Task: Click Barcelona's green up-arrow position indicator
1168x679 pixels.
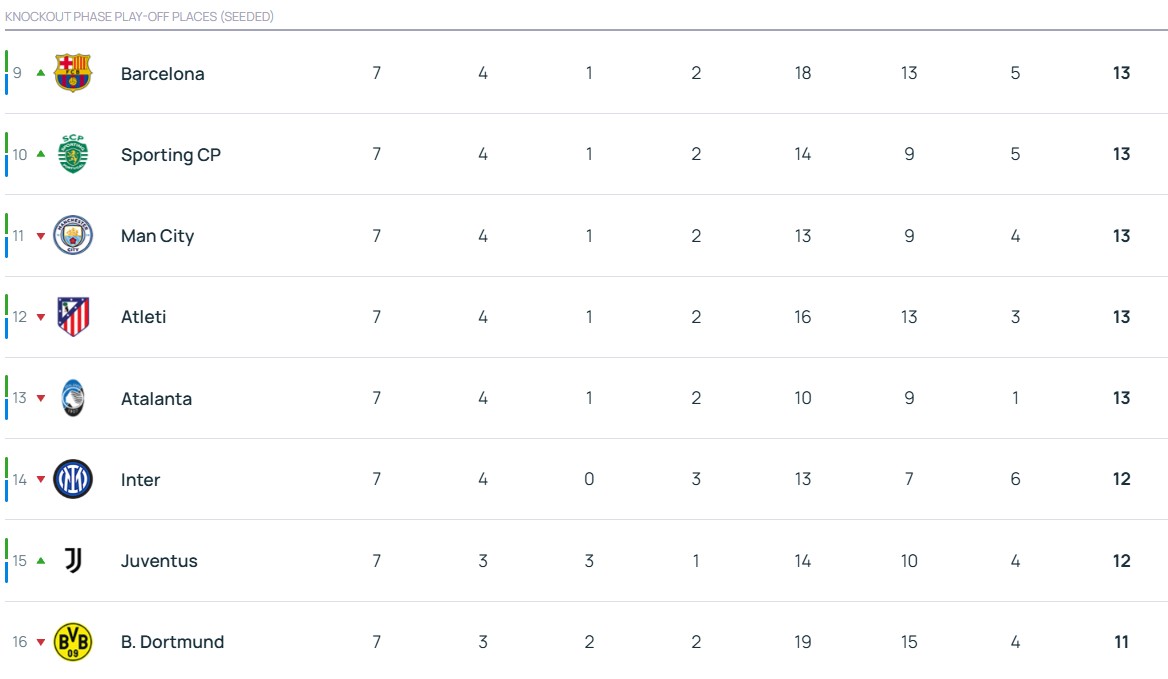Action: pos(41,73)
